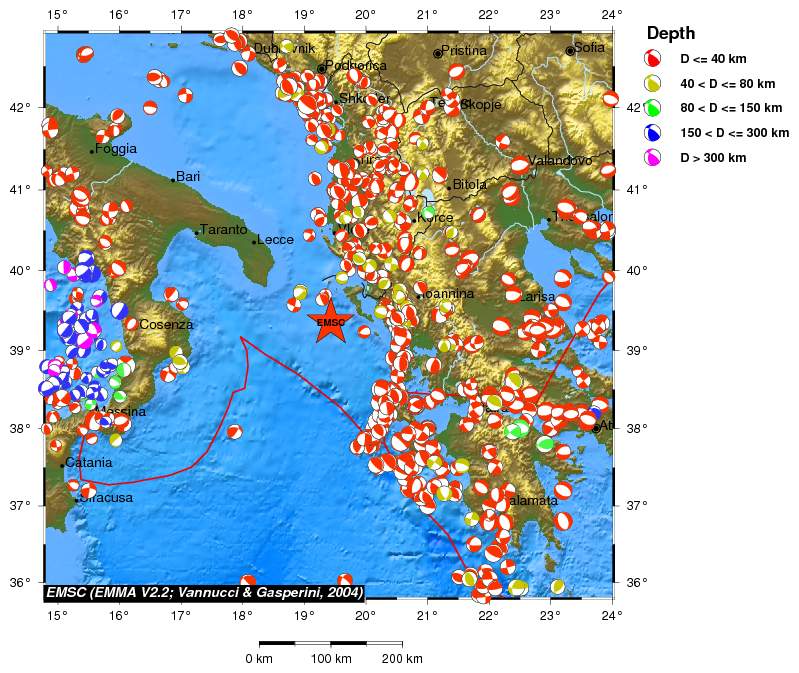Image resolution: width=799 pixels, height=673 pixels.
Task: Select the green 80–150 km legend beachball
Action: [x=653, y=108]
